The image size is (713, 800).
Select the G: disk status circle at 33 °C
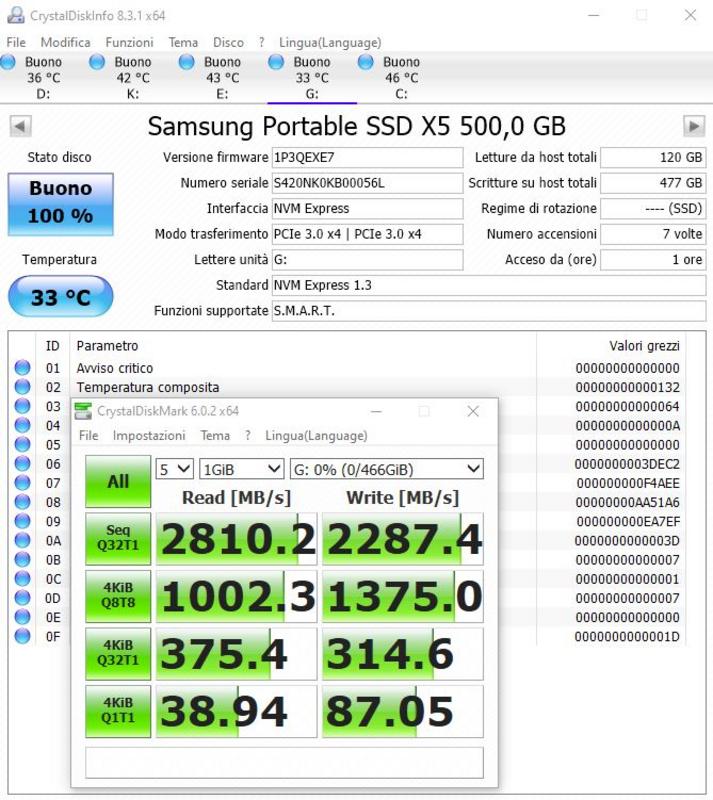pos(276,62)
